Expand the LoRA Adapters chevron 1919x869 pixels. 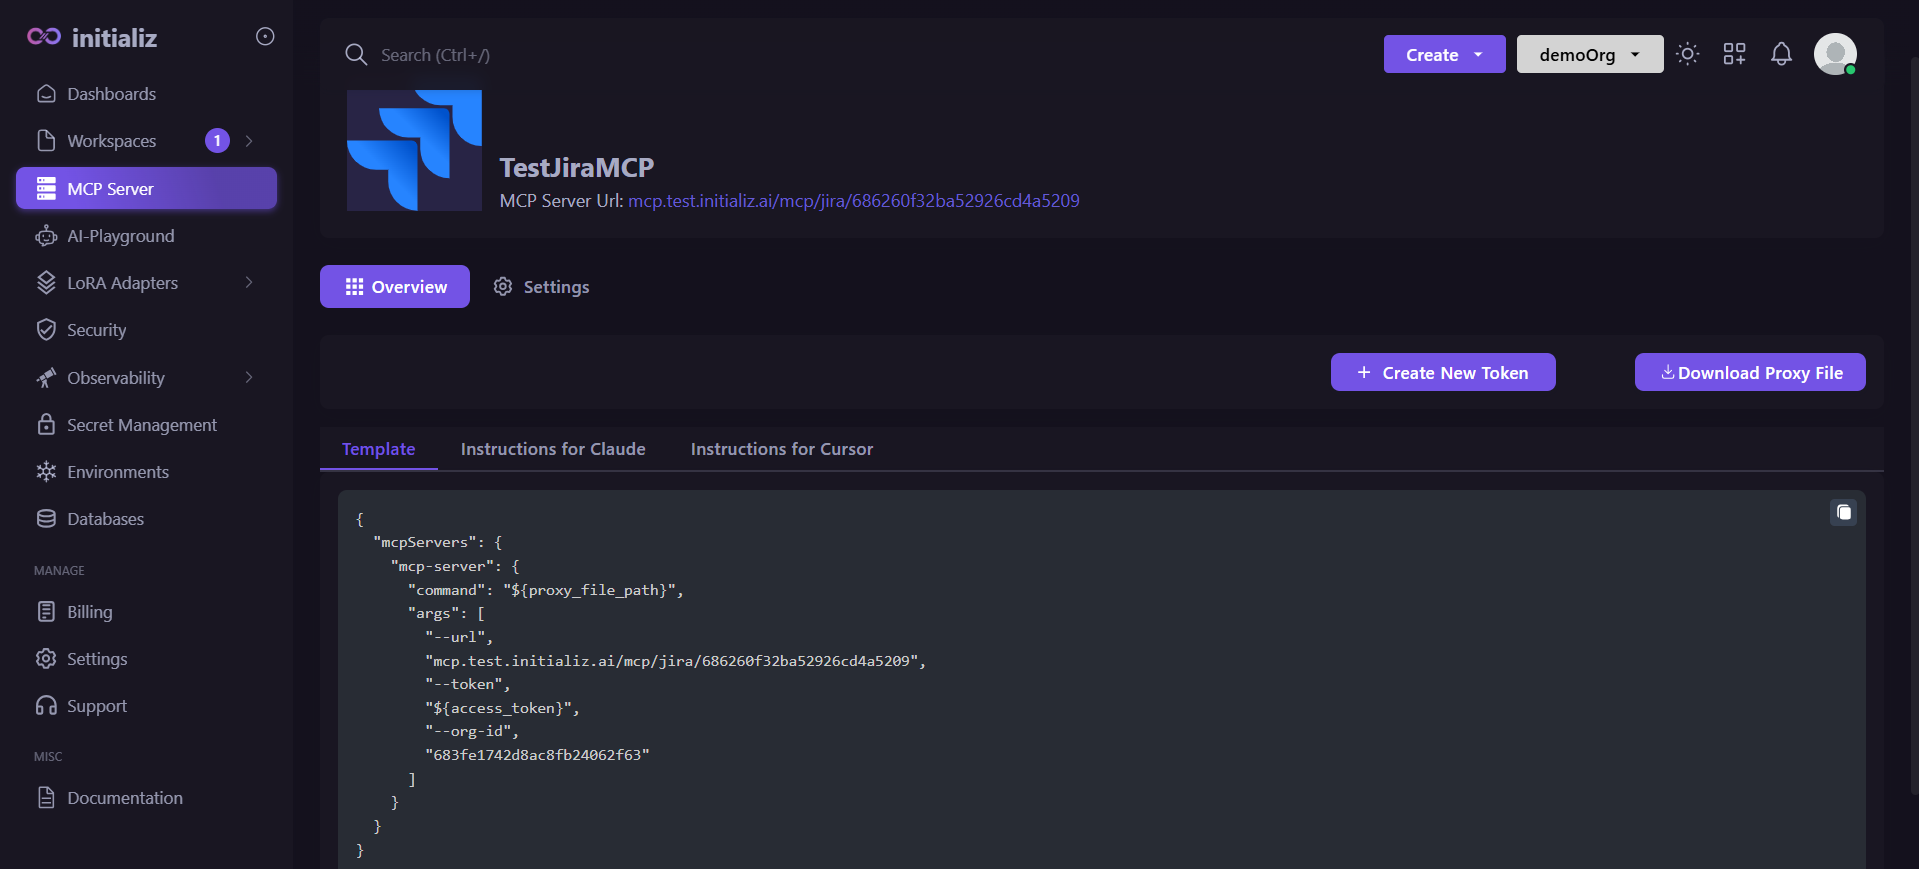click(x=249, y=283)
